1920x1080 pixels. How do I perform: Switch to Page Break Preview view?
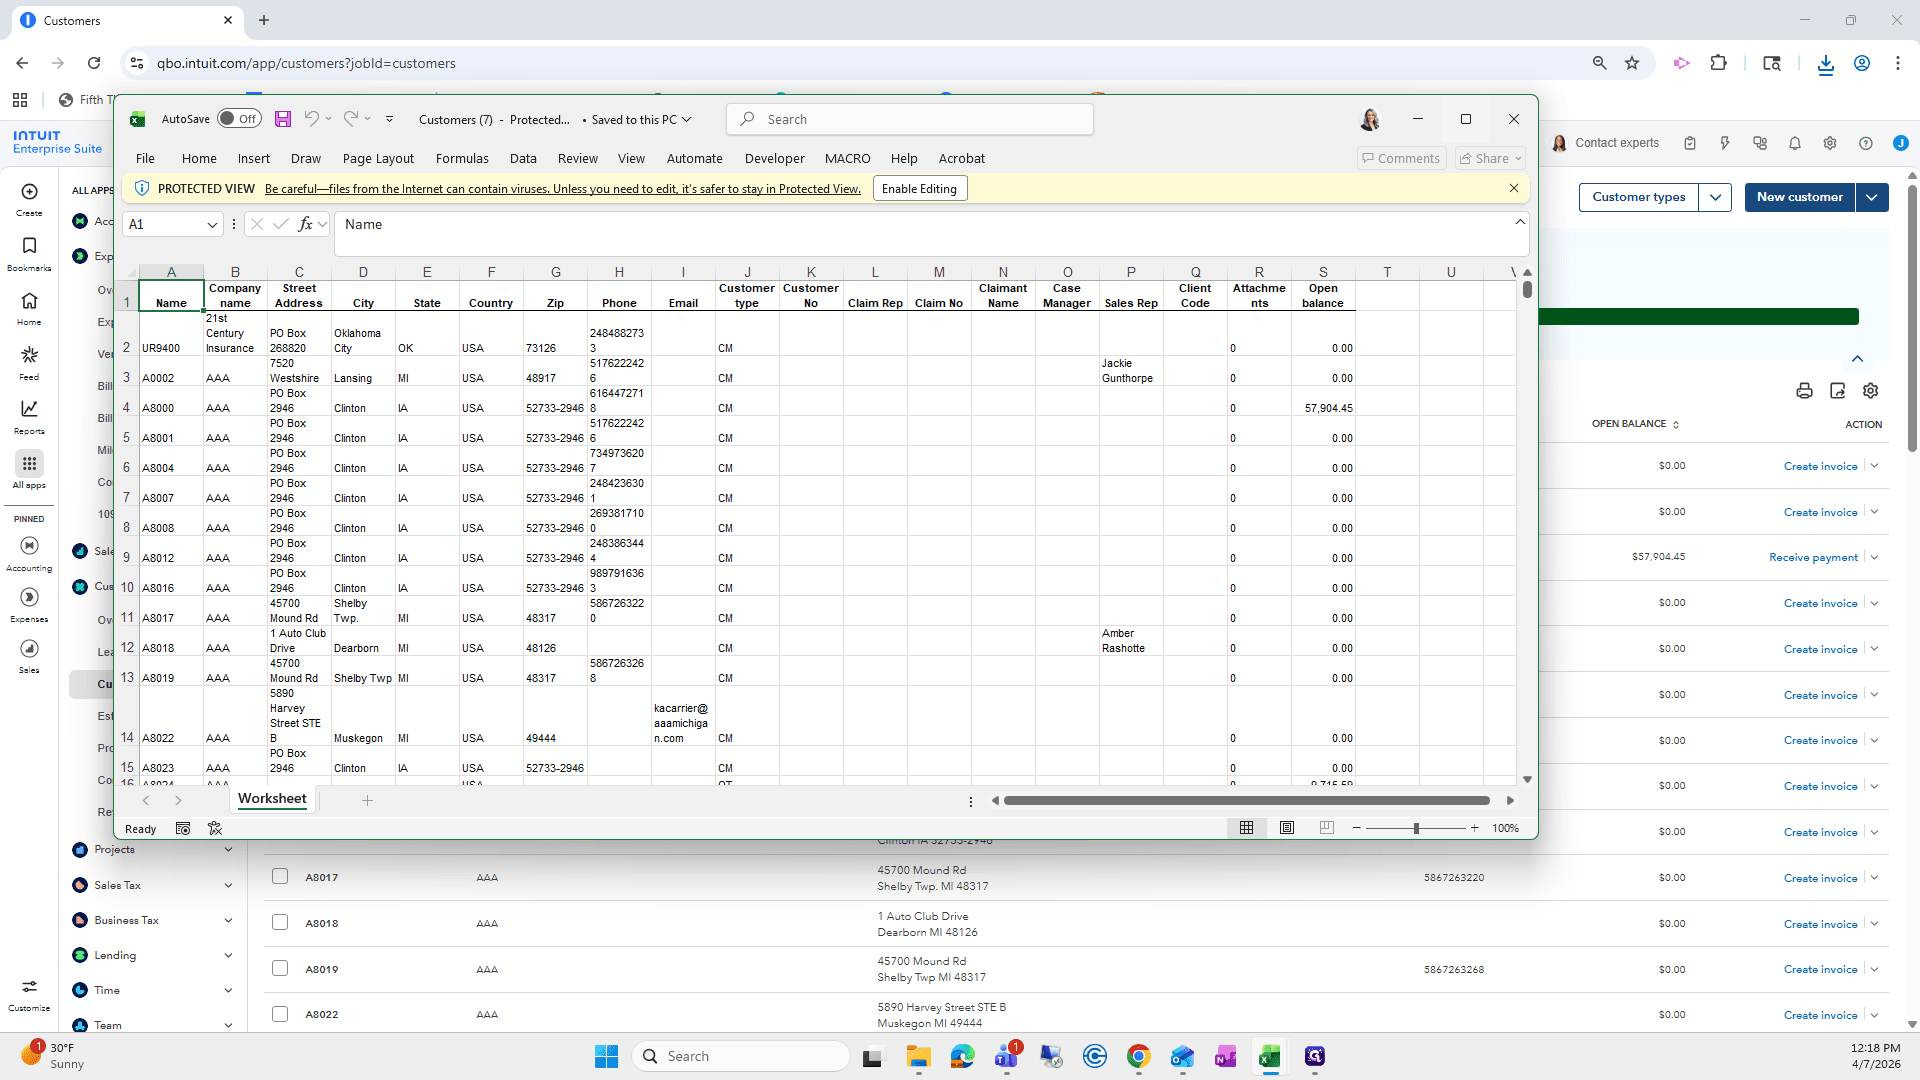(1326, 828)
